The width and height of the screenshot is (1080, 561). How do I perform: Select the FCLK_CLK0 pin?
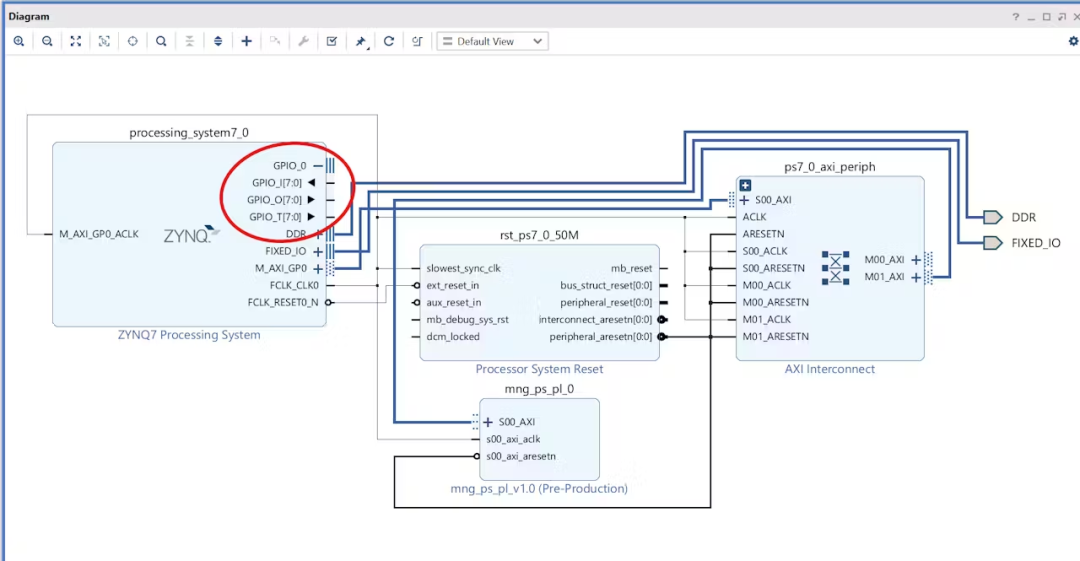click(294, 285)
